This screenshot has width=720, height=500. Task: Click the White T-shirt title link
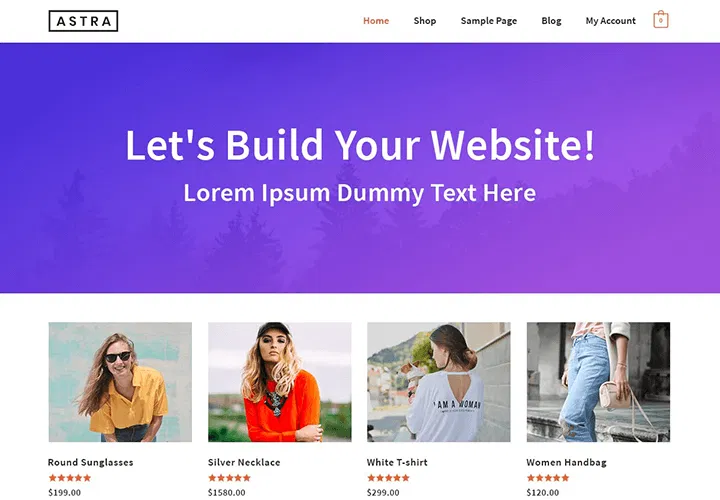click(x=397, y=462)
